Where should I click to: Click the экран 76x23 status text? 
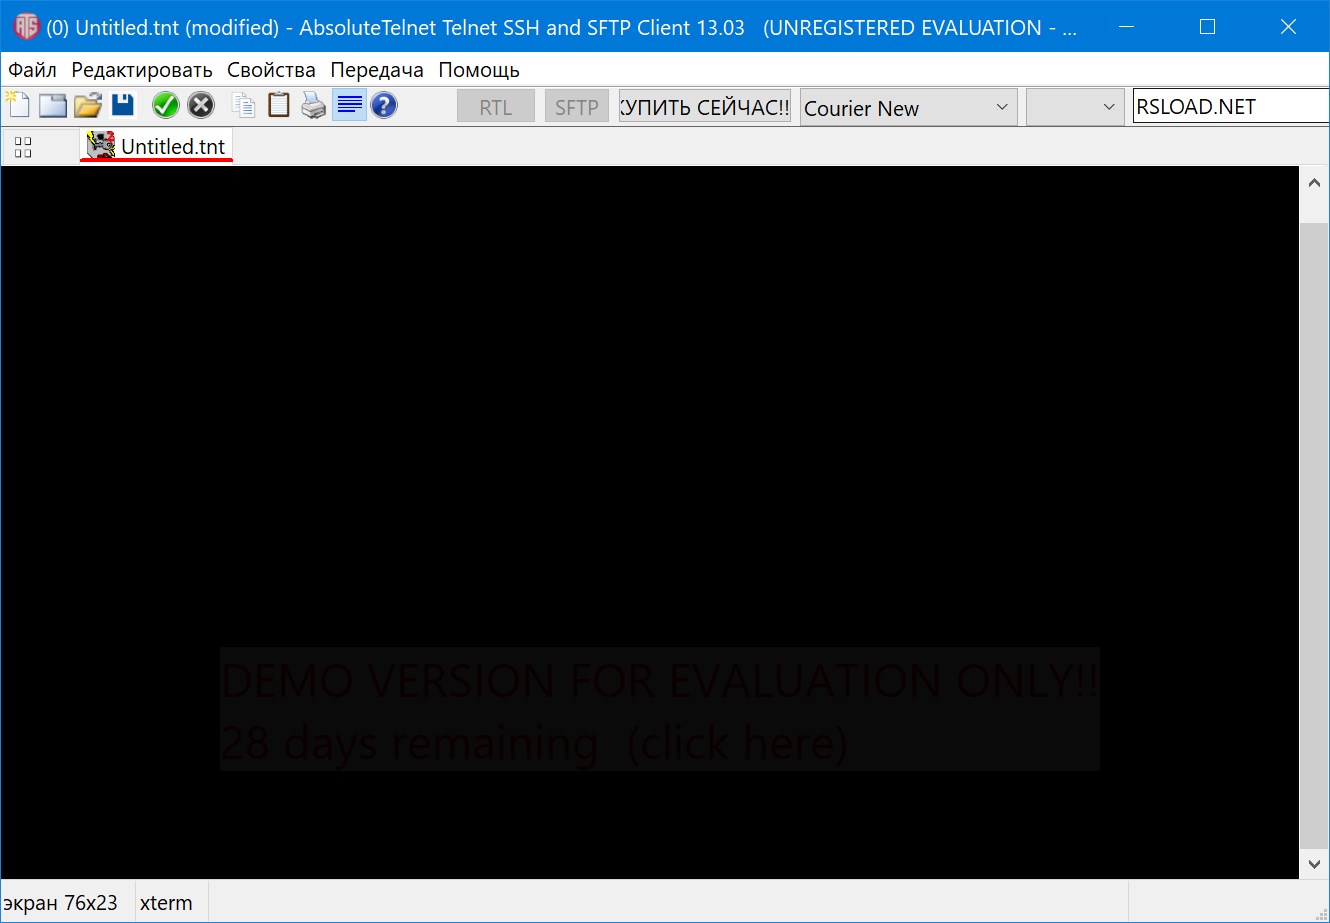[x=61, y=903]
